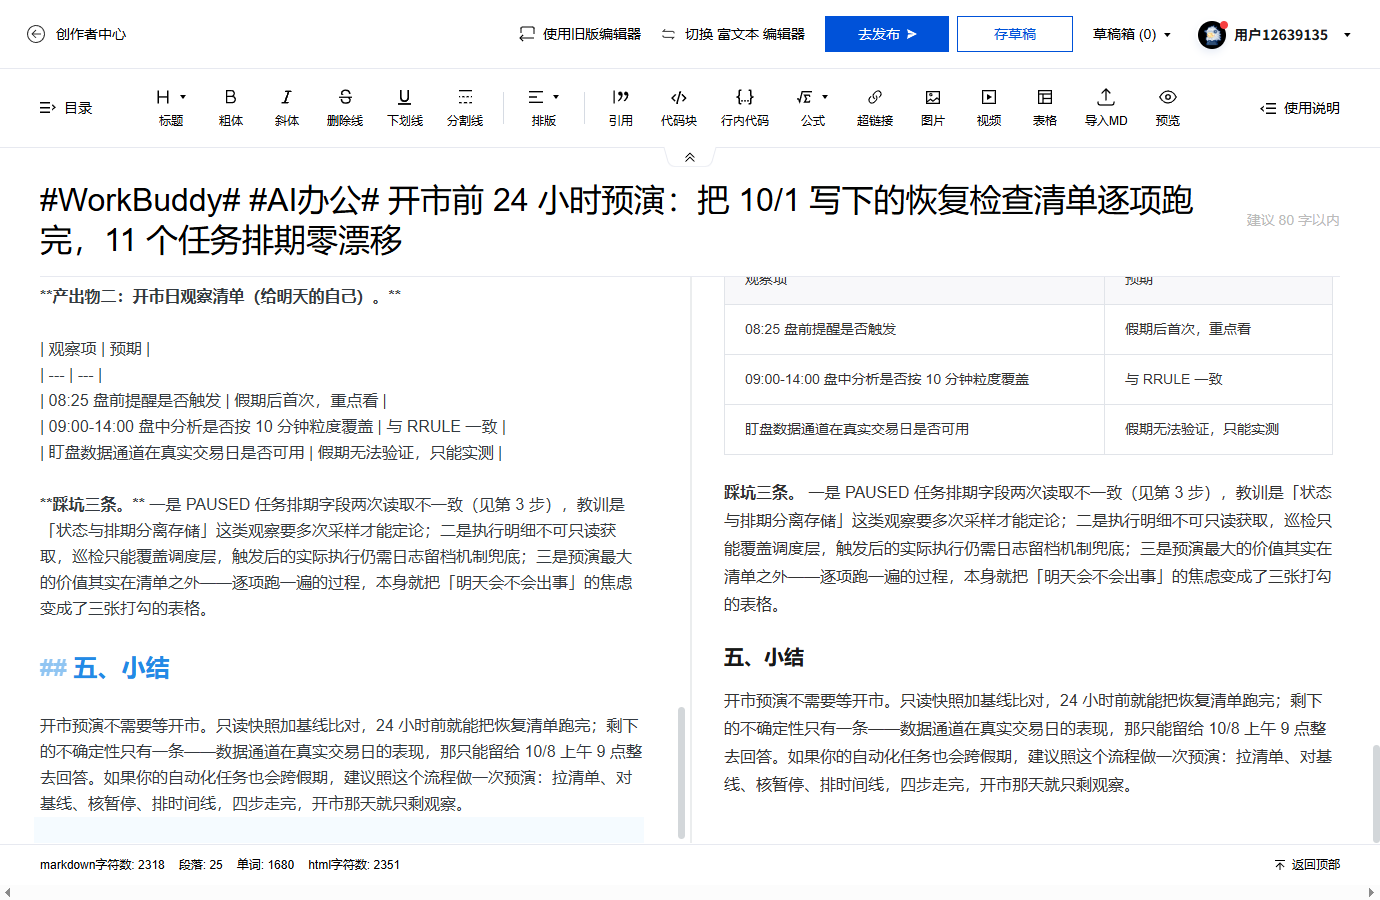Collapse the toolbar with the chevron

pos(690,157)
